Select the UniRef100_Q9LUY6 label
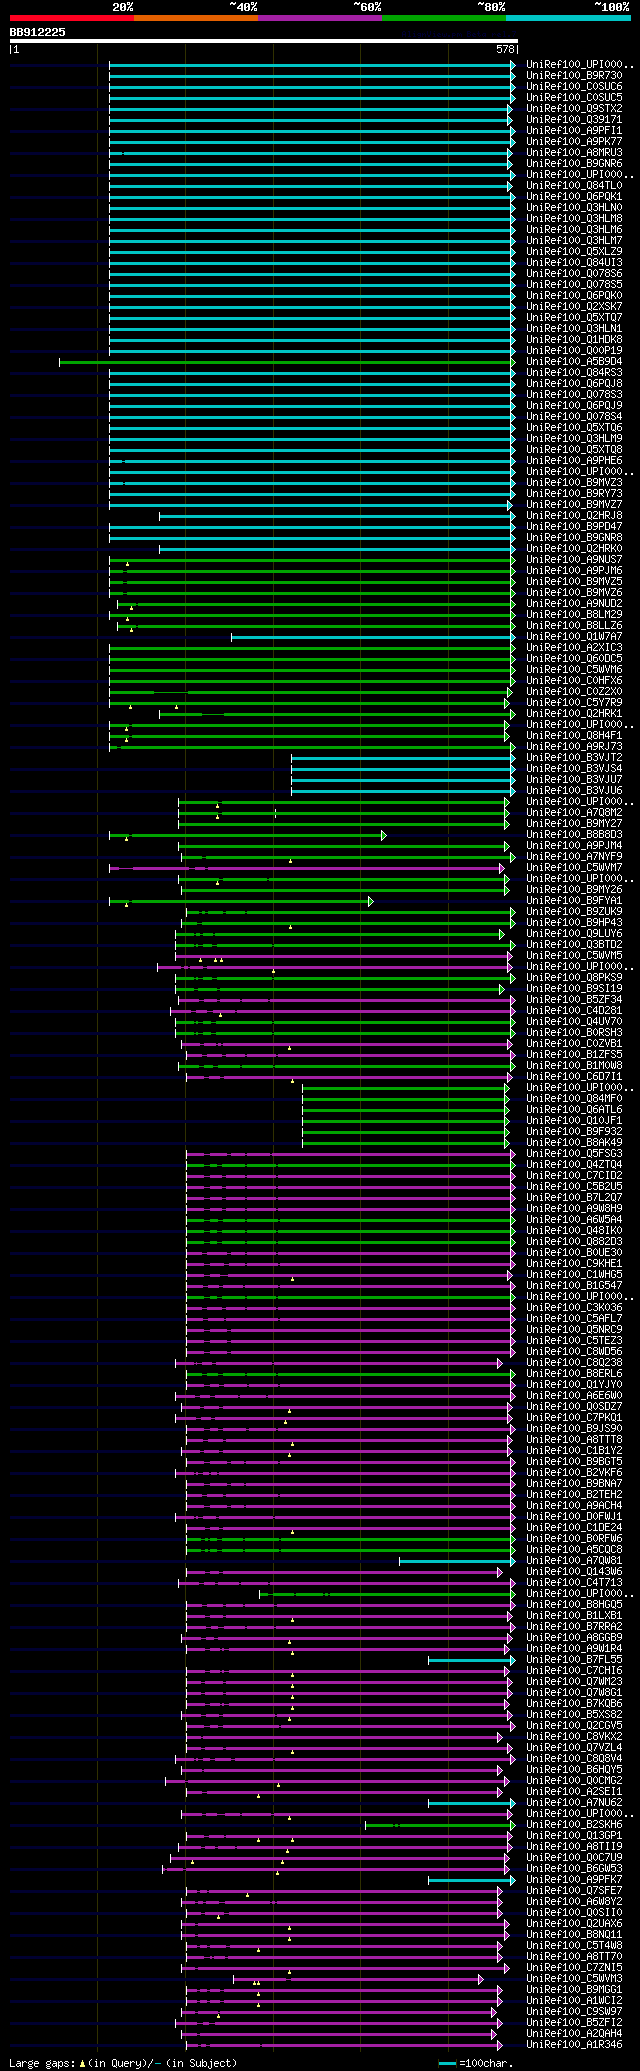Image resolution: width=640 pixels, height=2071 pixels. tap(574, 933)
